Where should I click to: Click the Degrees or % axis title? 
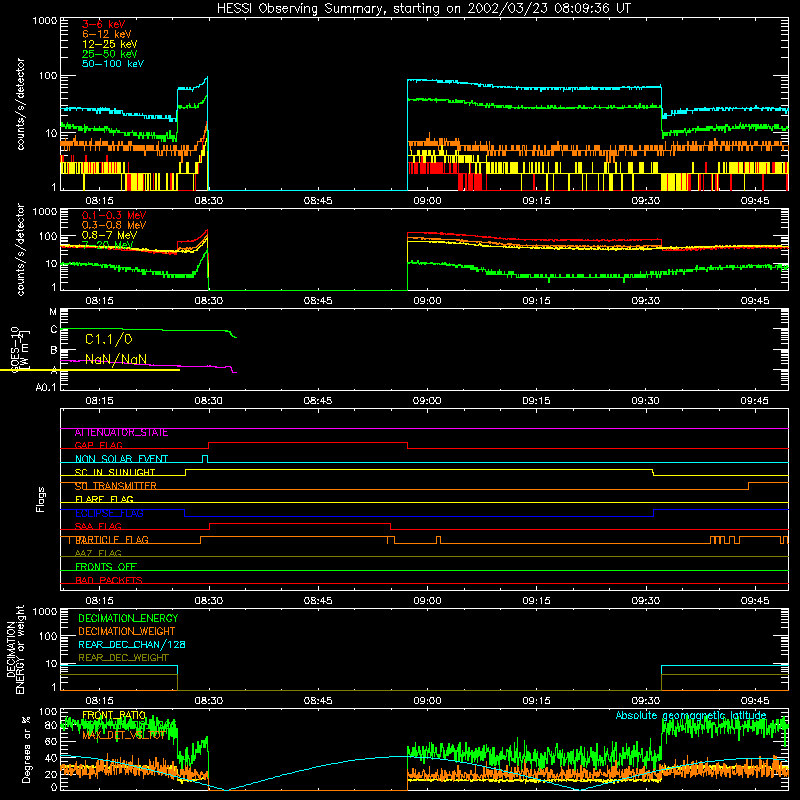27,749
